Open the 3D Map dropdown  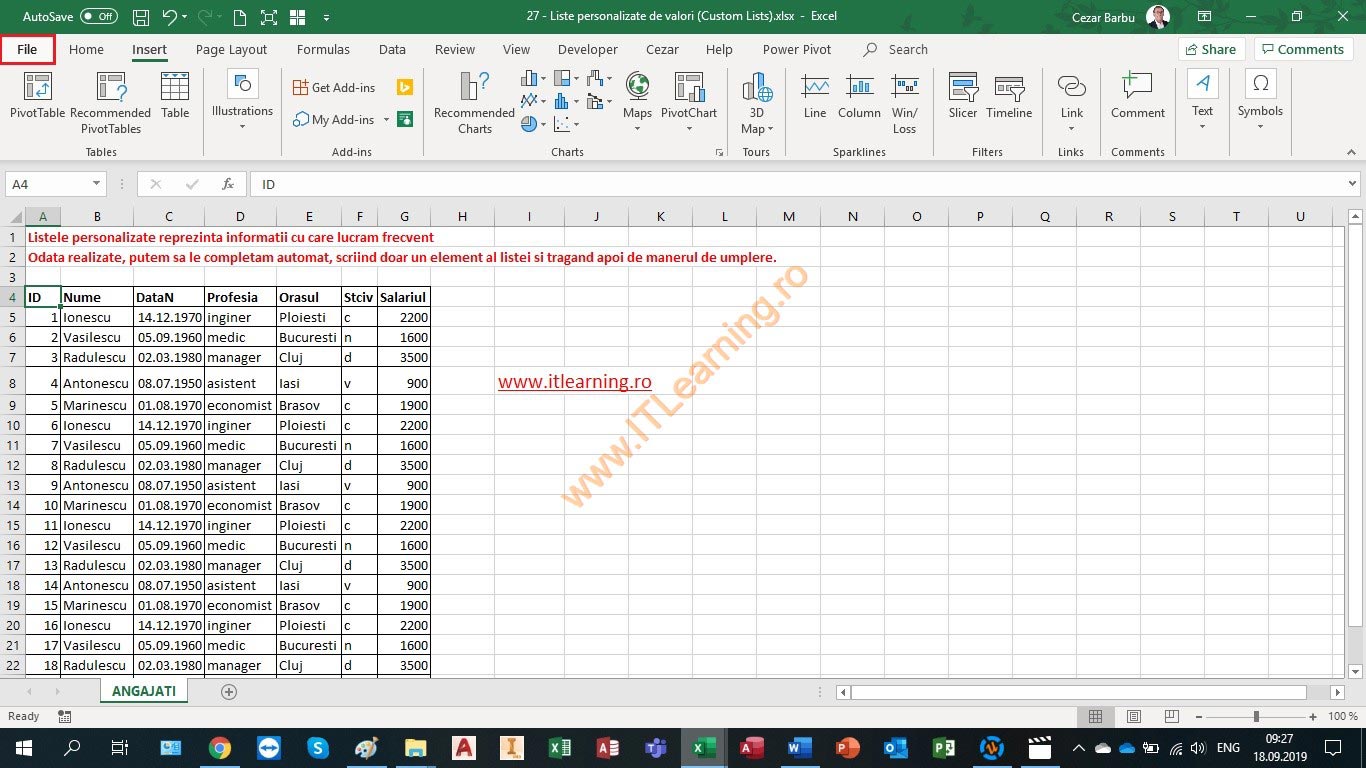tap(757, 103)
